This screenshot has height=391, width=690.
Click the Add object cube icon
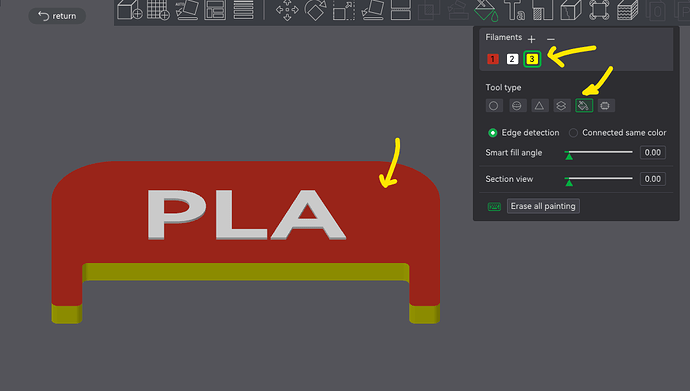pyautogui.click(x=129, y=10)
